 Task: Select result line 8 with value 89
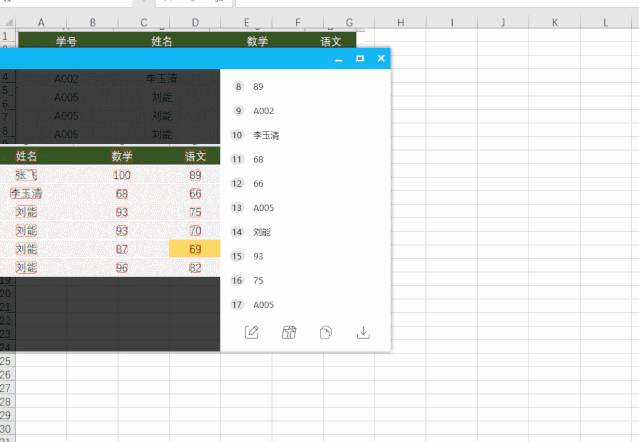[x=258, y=87]
